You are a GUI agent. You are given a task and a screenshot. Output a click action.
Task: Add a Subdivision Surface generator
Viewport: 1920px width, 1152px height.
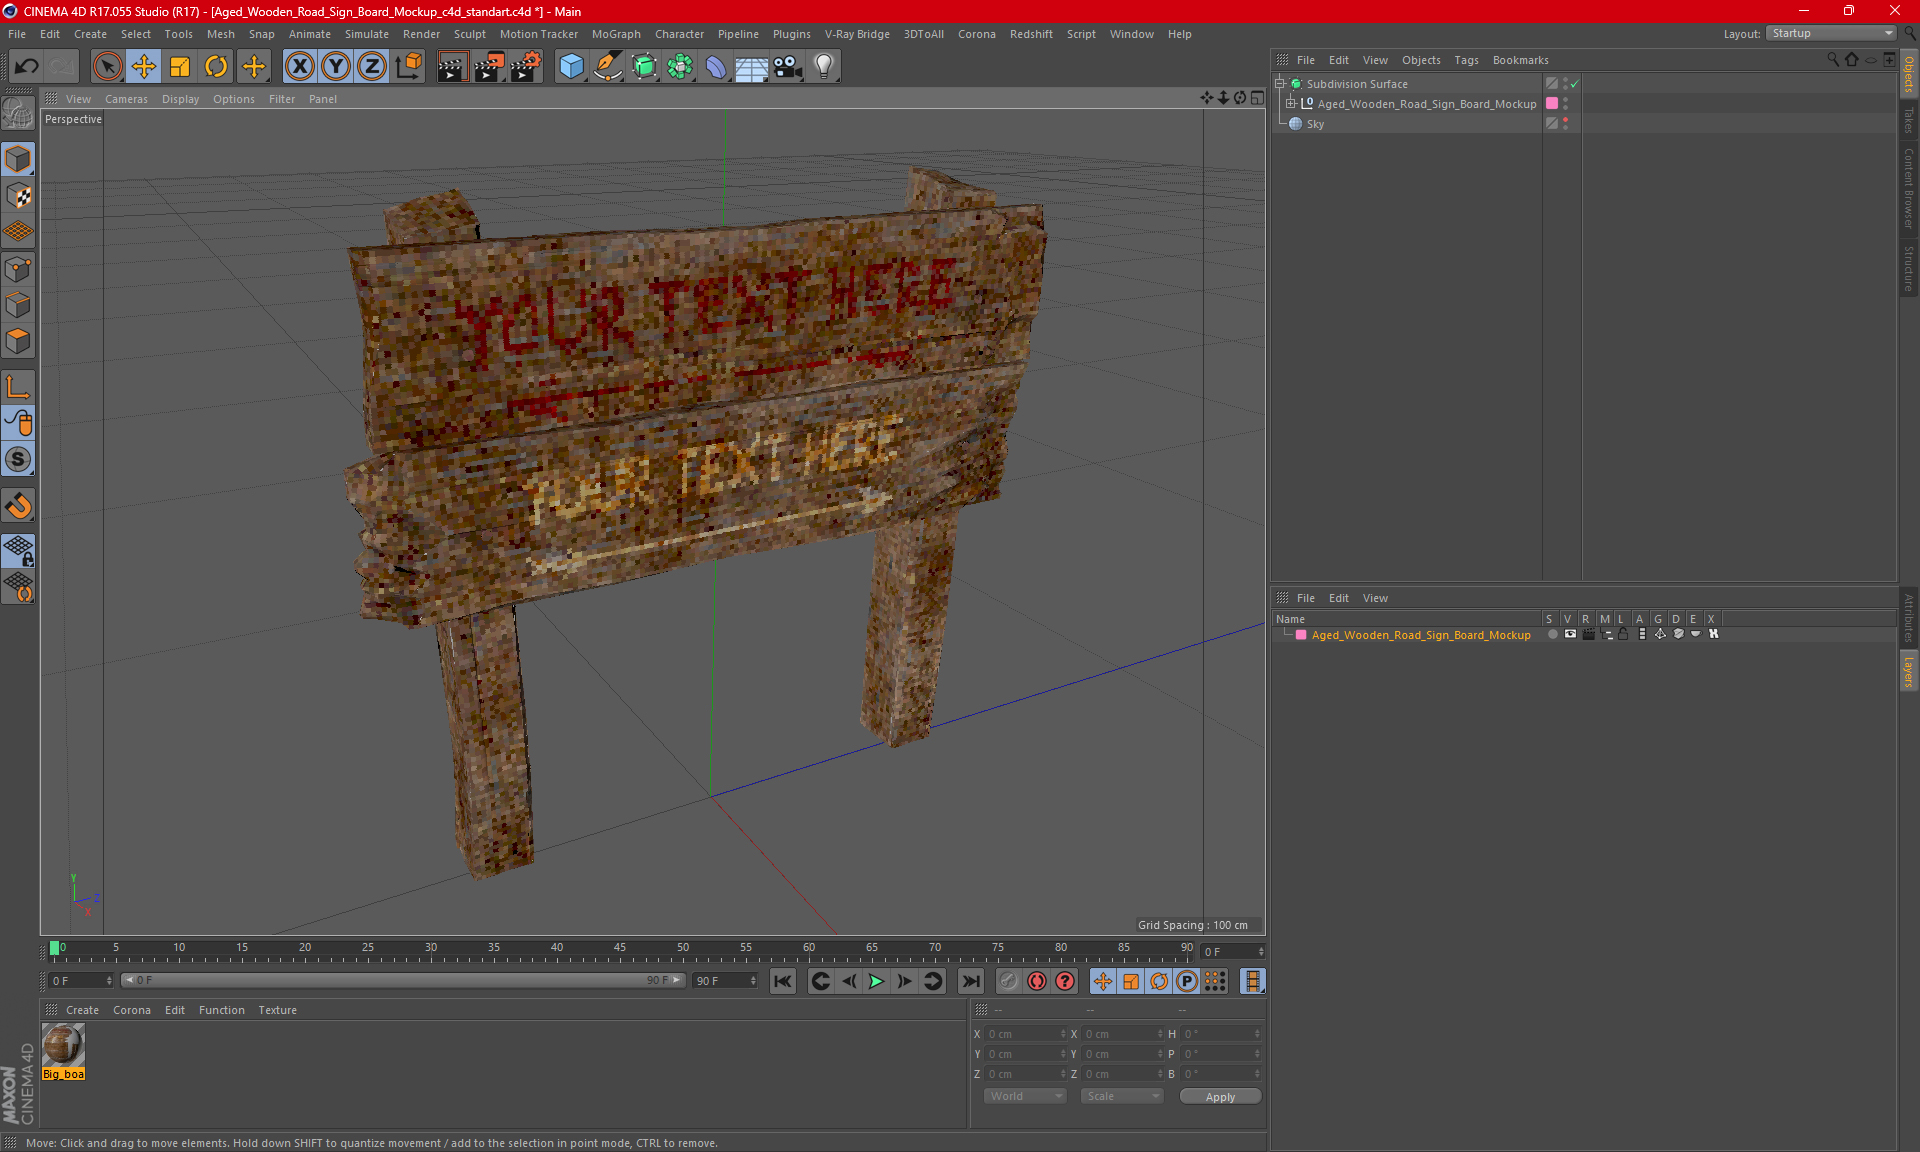[x=644, y=66]
